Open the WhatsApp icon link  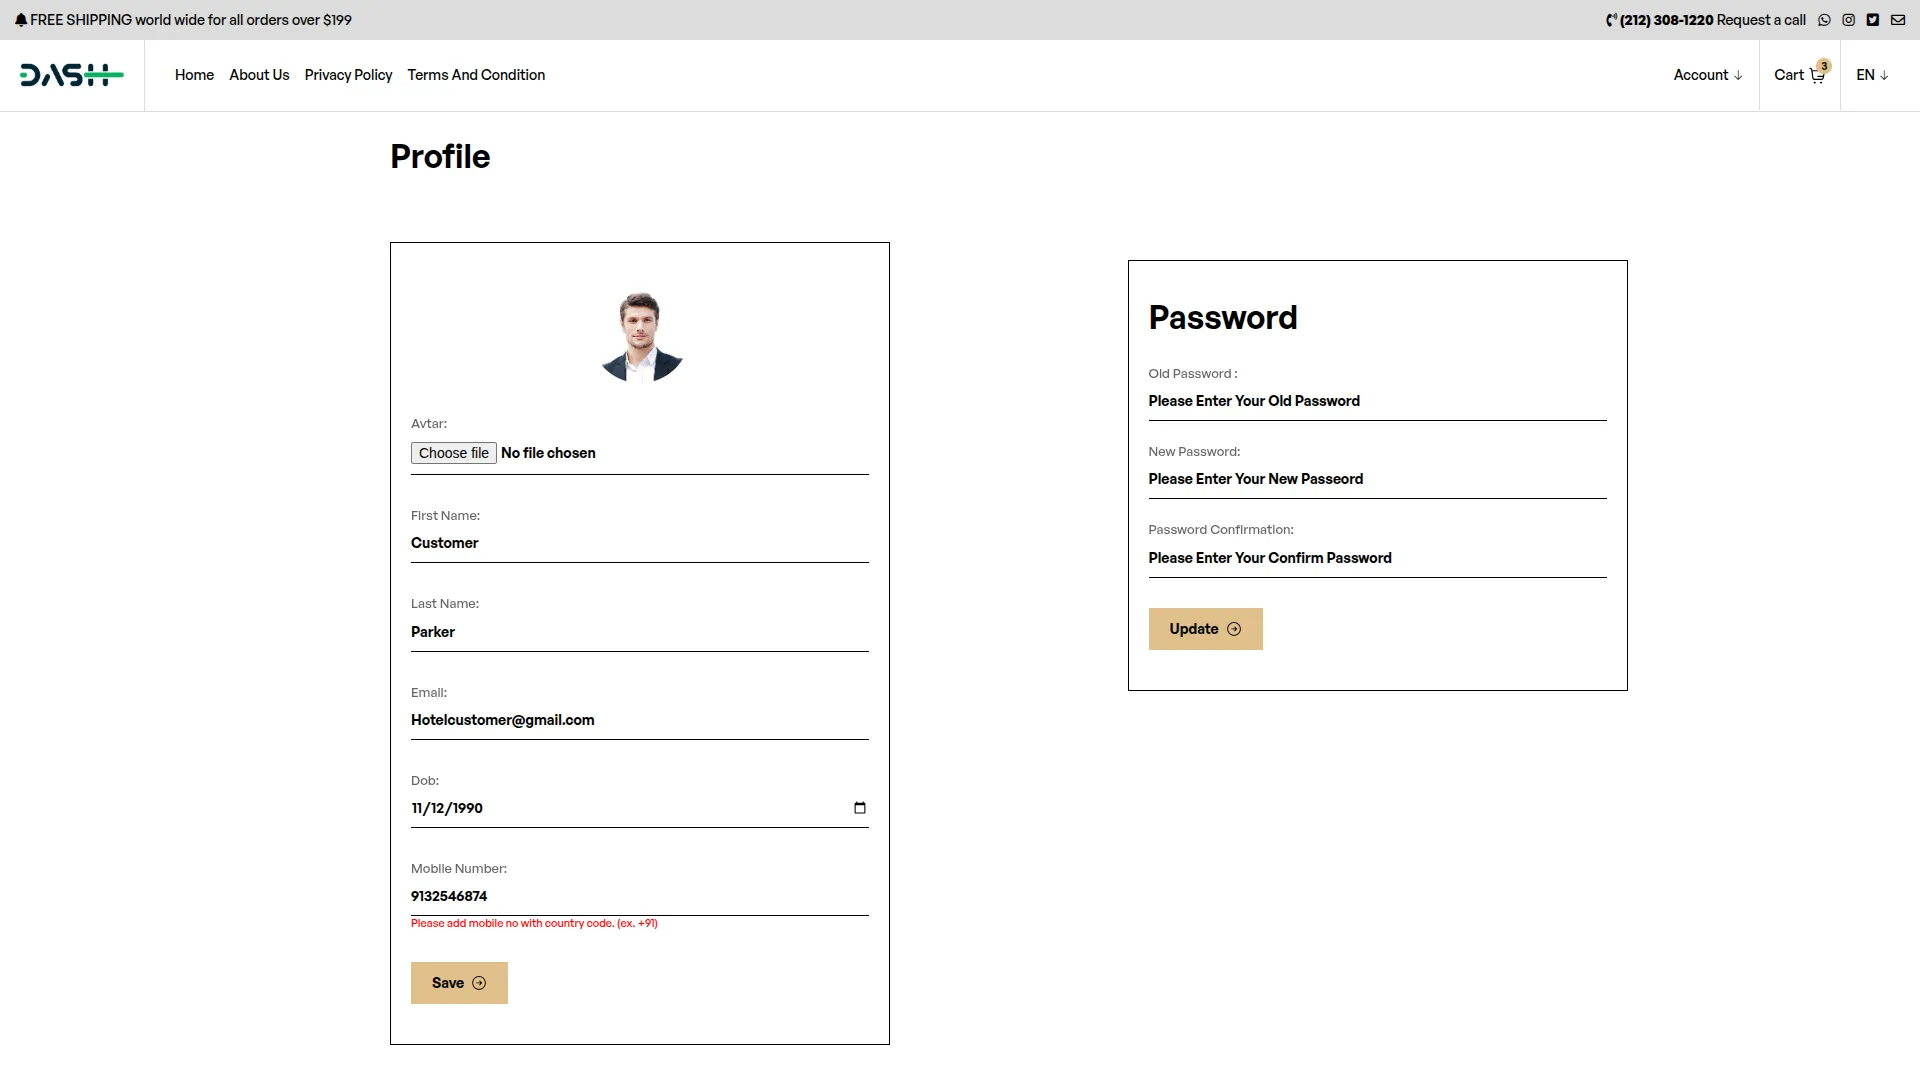(x=1824, y=20)
